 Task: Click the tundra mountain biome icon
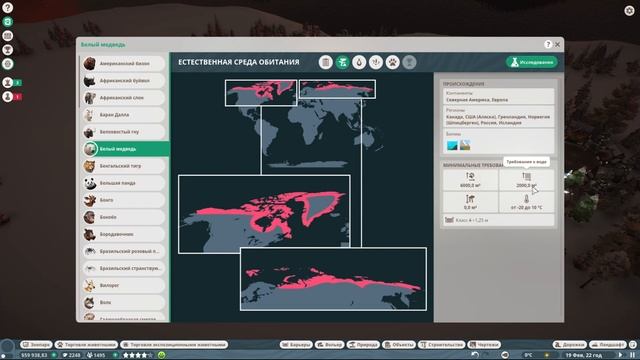[x=465, y=145]
